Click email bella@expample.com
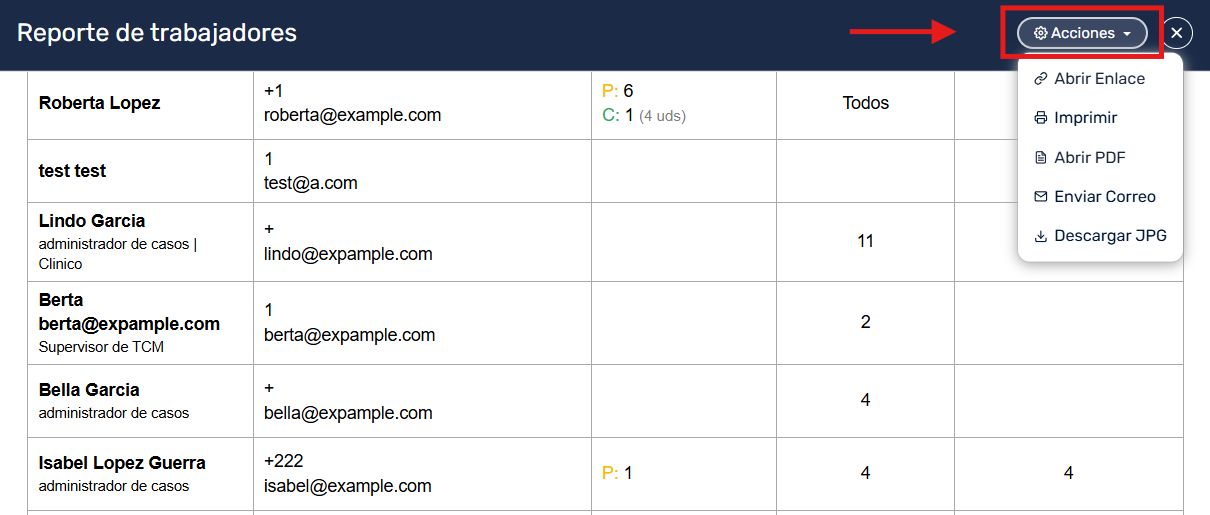Viewport: 1210px width, 515px height. 348,413
